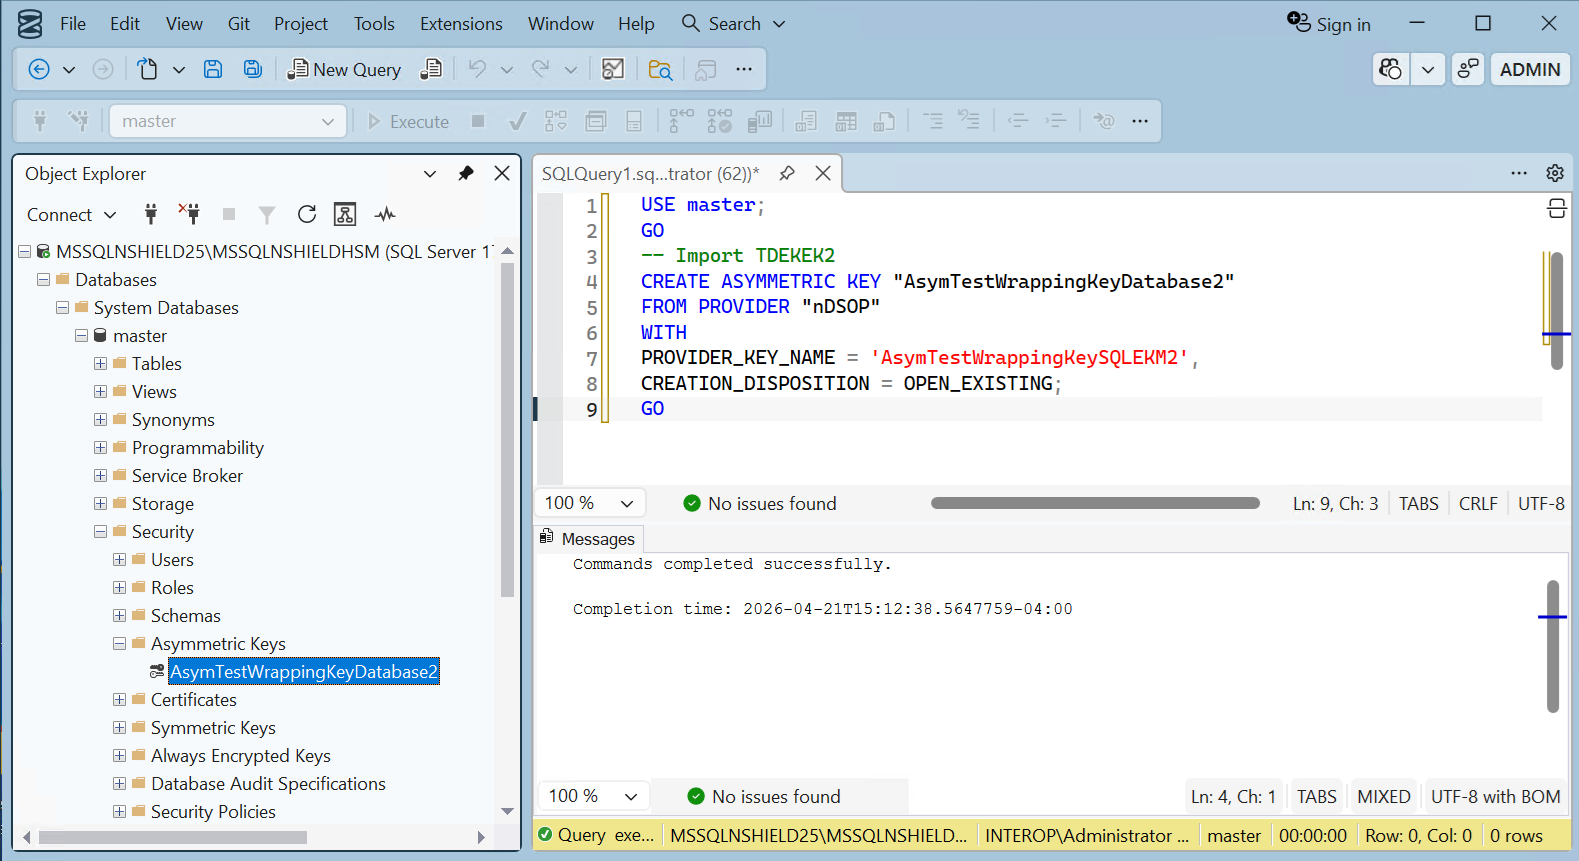Open the Git menu
The width and height of the screenshot is (1579, 861).
pyautogui.click(x=239, y=23)
